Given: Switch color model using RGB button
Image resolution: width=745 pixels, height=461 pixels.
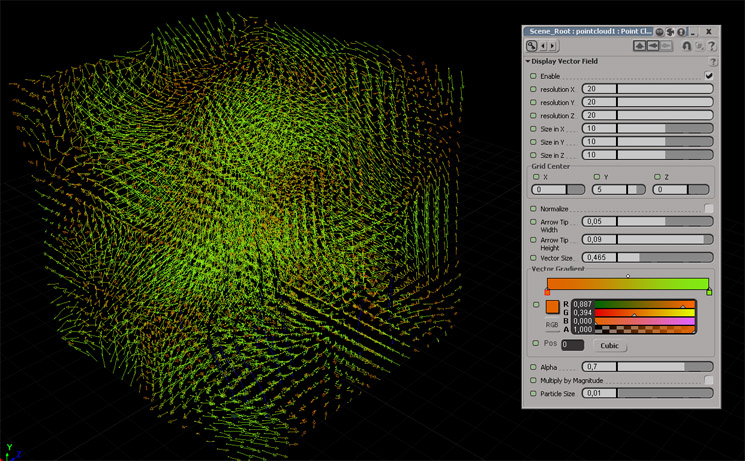Looking at the screenshot, I should point(552,325).
